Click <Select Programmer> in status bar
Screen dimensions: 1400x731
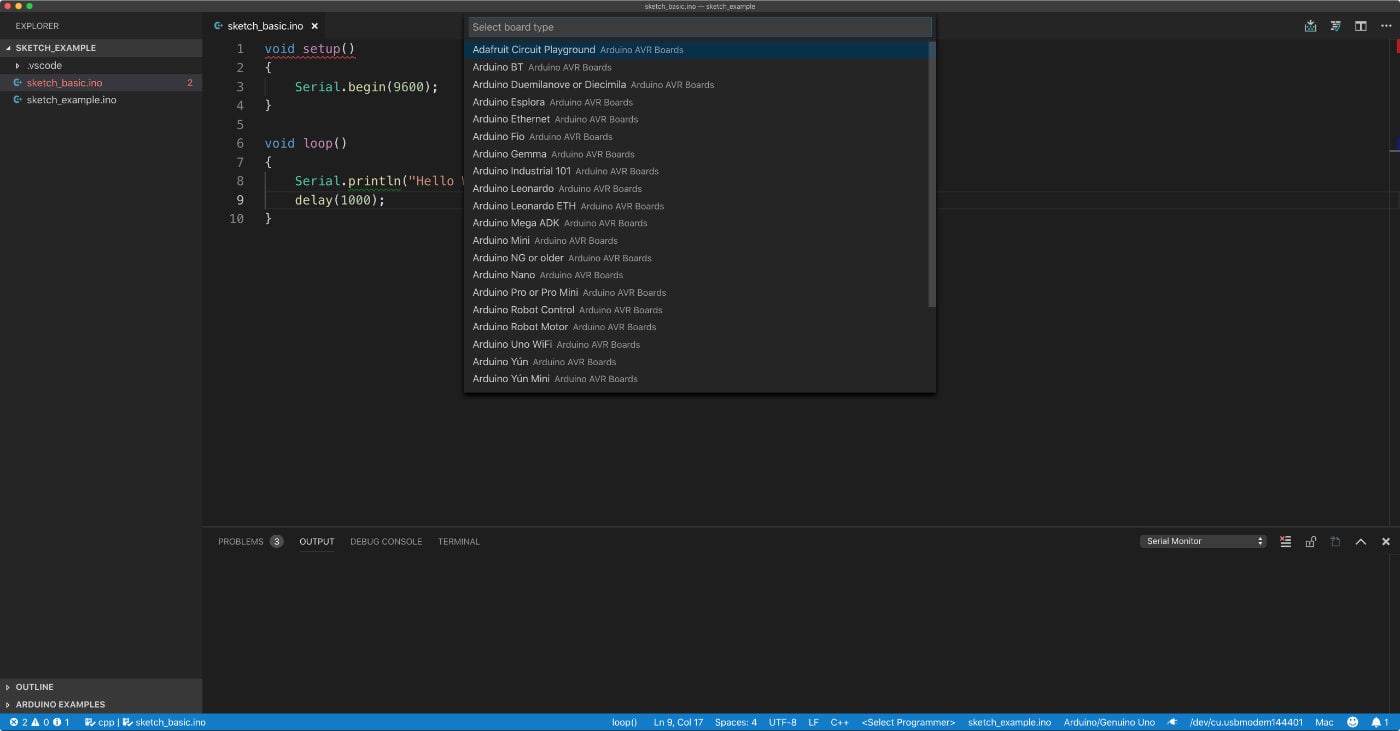point(908,722)
